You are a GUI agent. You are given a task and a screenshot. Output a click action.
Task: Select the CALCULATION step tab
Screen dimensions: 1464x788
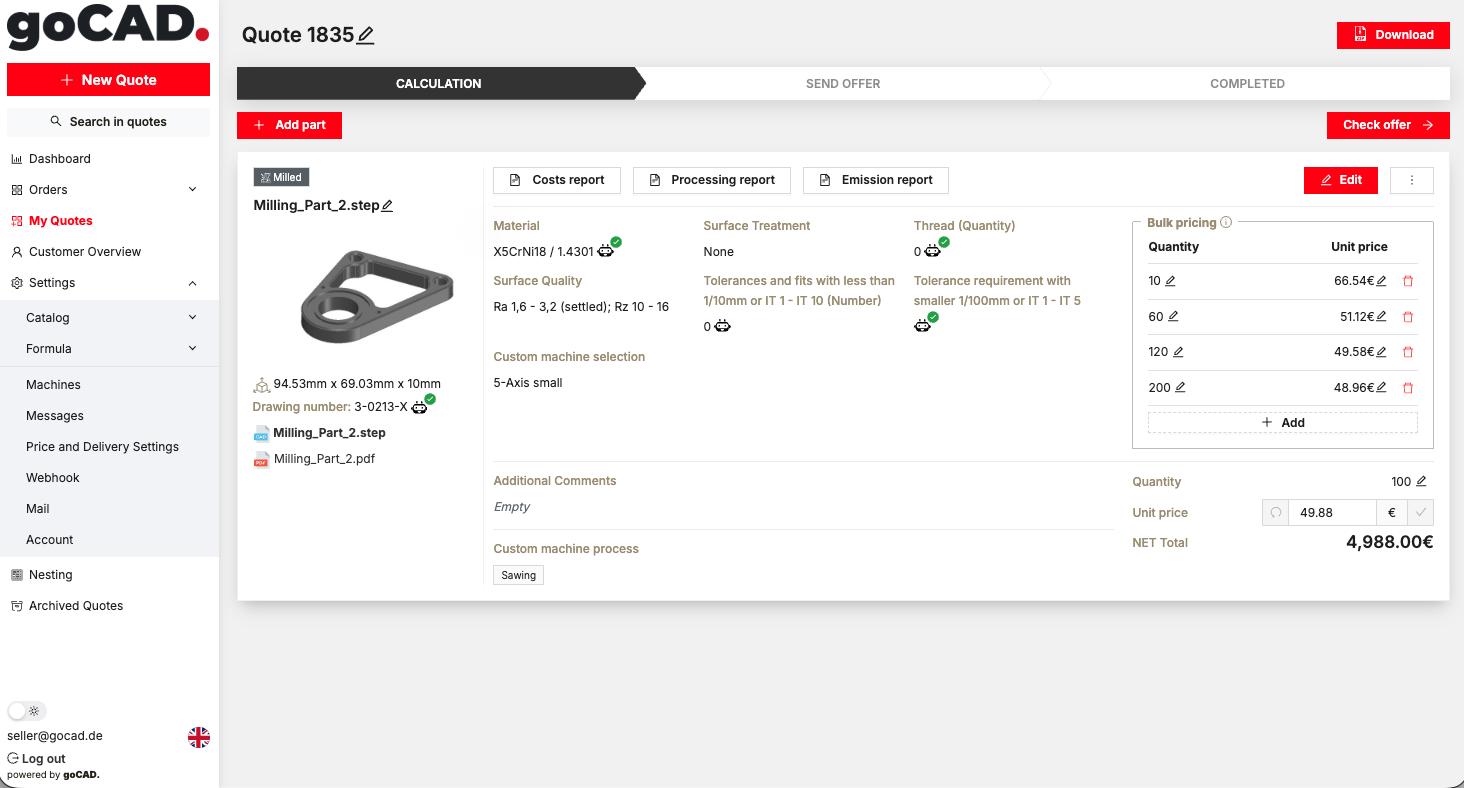(x=438, y=84)
